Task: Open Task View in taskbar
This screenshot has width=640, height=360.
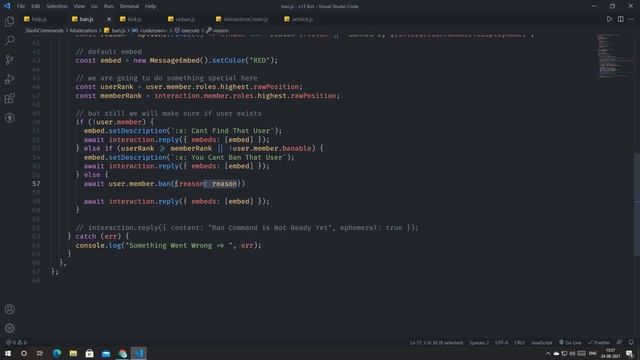Action: click(x=40, y=353)
